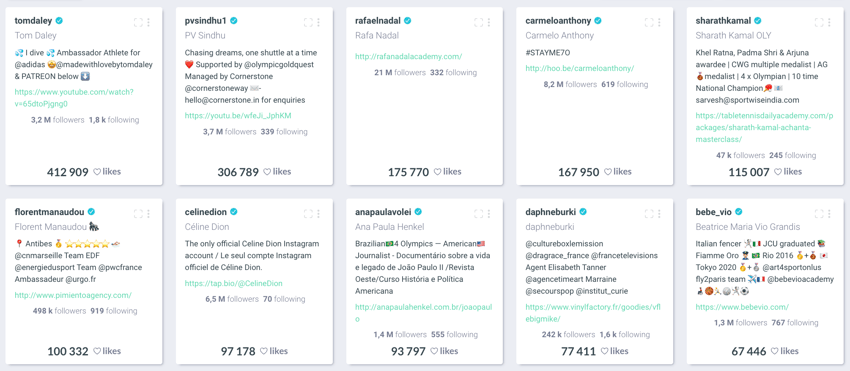This screenshot has width=850, height=371.
Task: Open the youtu.be link on pvsindhu1 card
Action: [238, 116]
